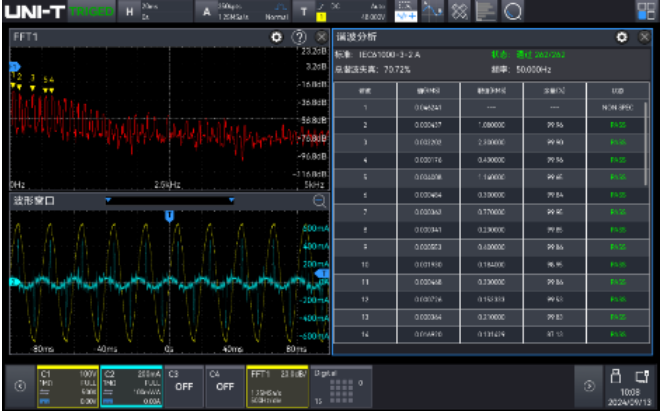Open the search magnifier in top toolbar
This screenshot has height=411, width=662.
pyautogui.click(x=512, y=11)
